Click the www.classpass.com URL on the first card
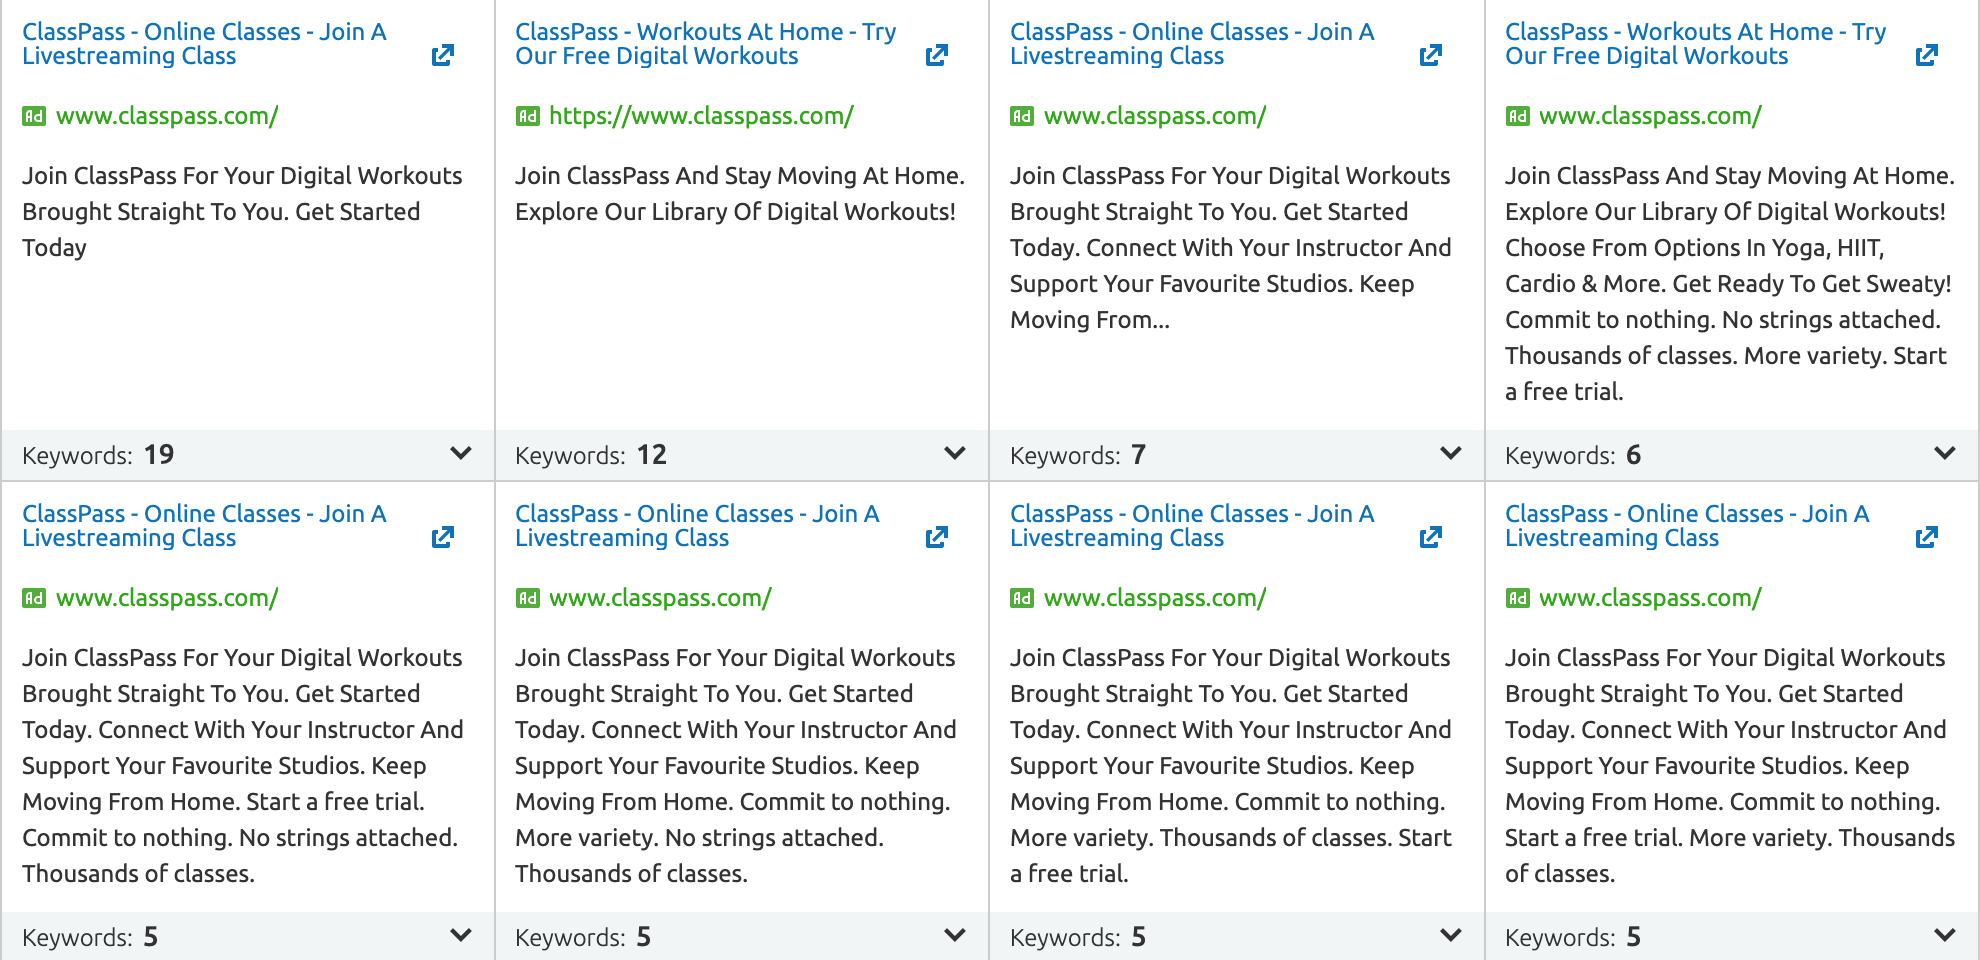This screenshot has height=960, width=1980. [x=166, y=116]
